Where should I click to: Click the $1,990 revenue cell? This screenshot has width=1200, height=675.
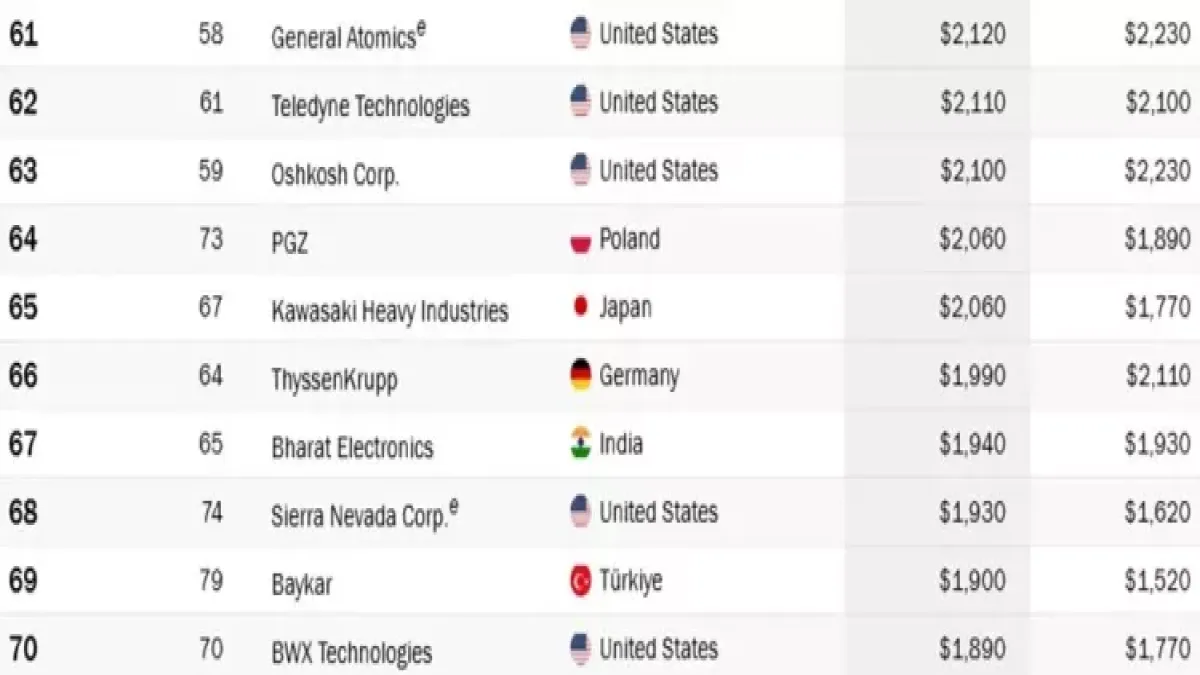(x=972, y=376)
